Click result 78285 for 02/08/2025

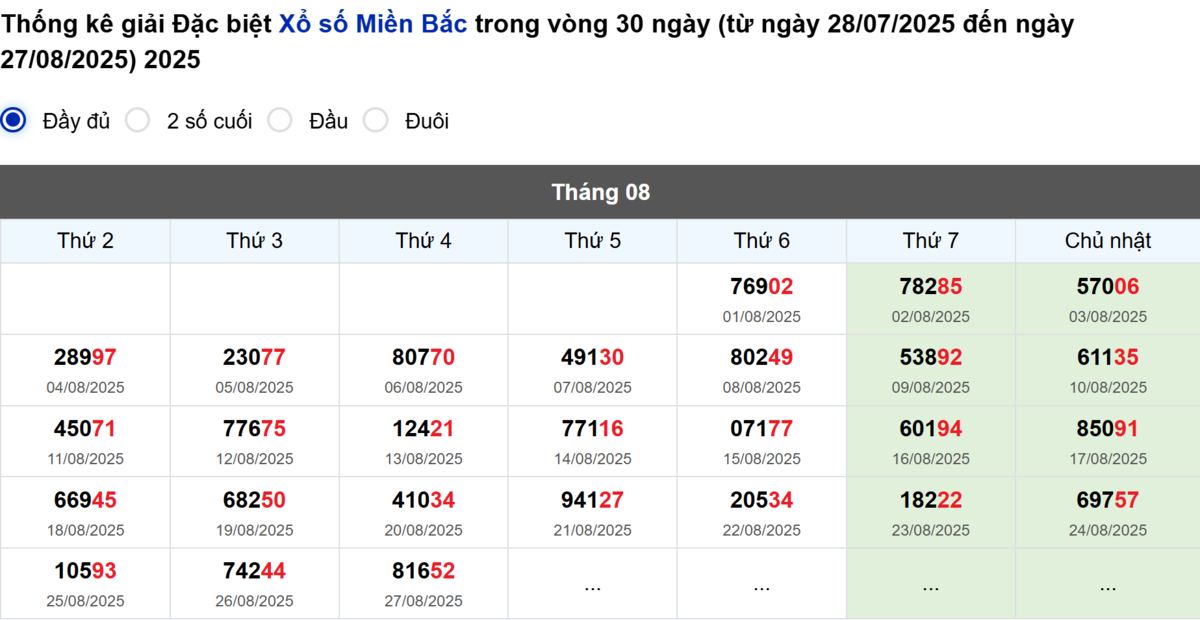(x=930, y=287)
